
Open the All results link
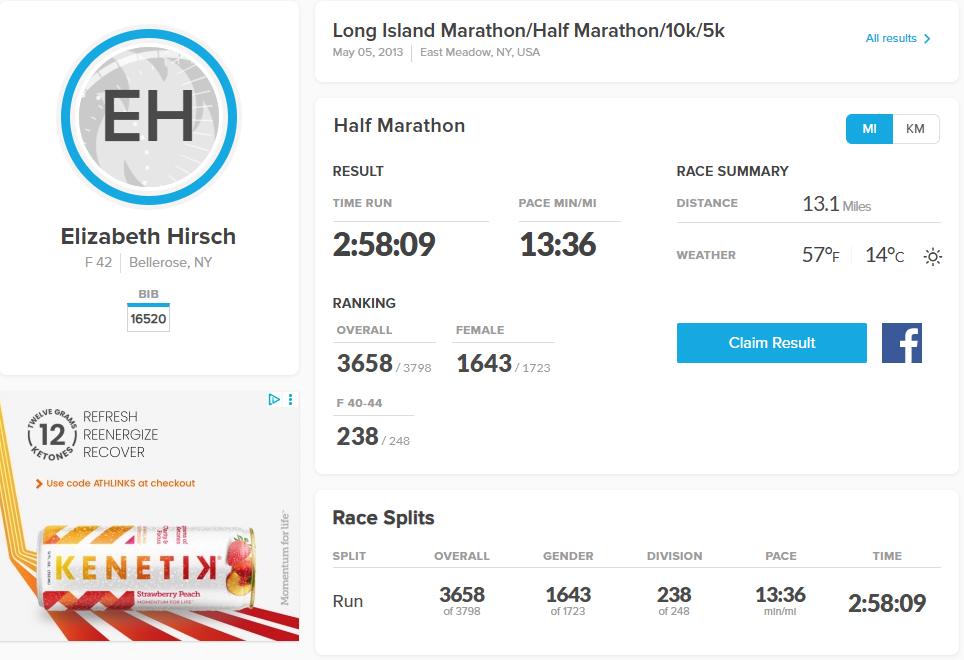(891, 39)
